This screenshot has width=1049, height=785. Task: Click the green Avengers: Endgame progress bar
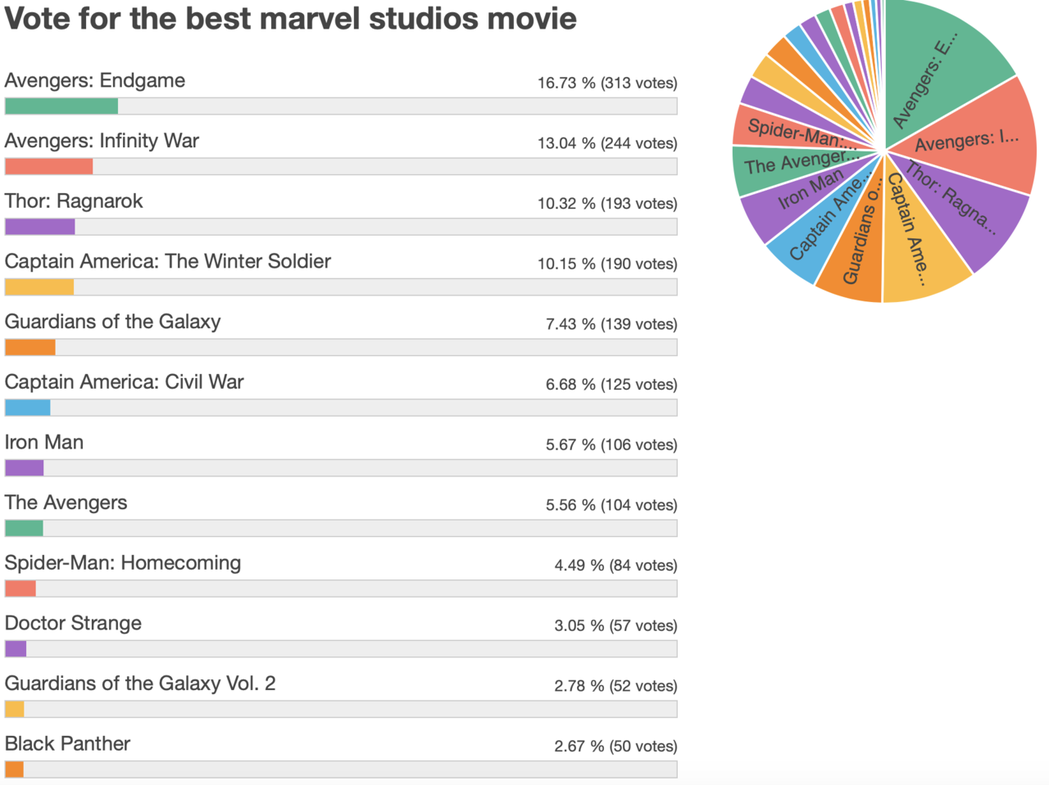(x=61, y=107)
